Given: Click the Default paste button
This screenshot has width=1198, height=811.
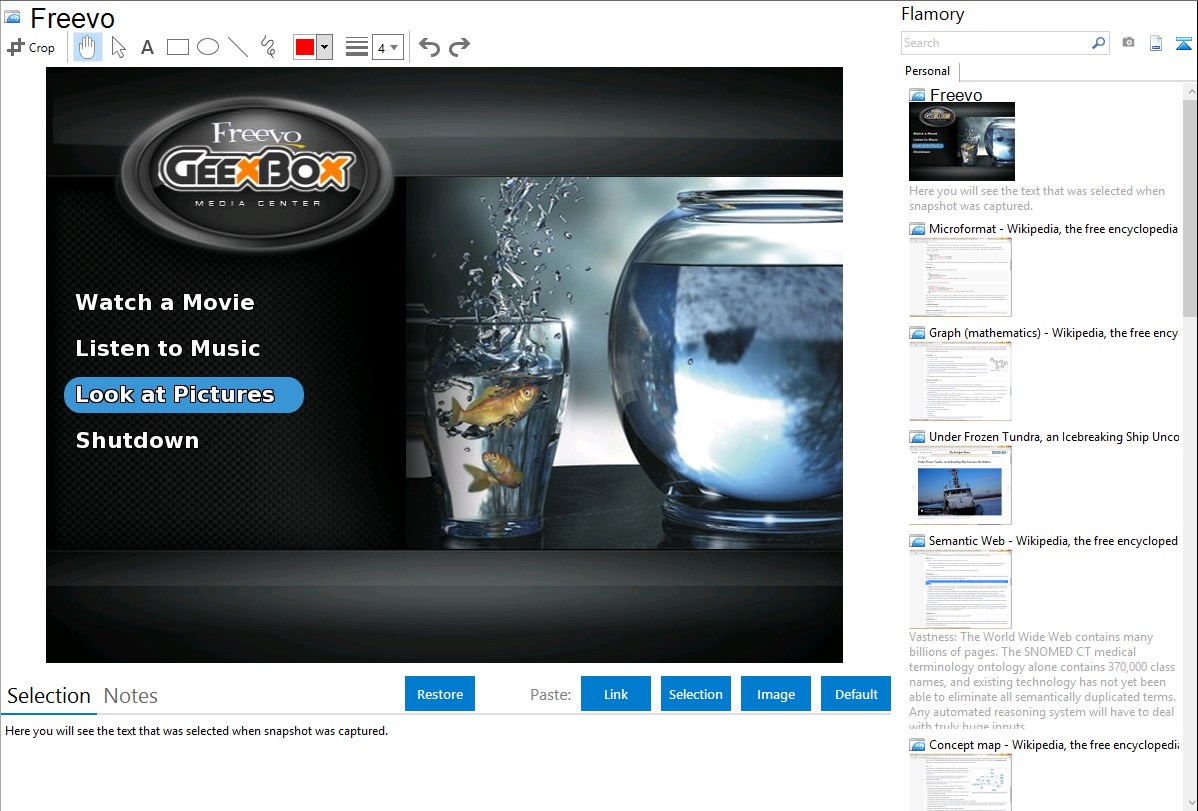Looking at the screenshot, I should [x=856, y=694].
